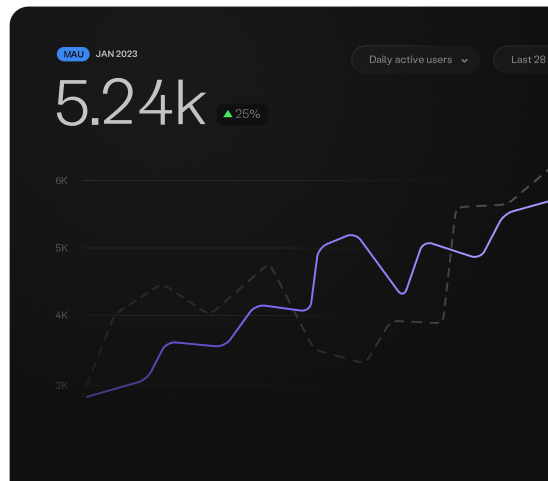Click the start of the purple line

[x=87, y=397]
